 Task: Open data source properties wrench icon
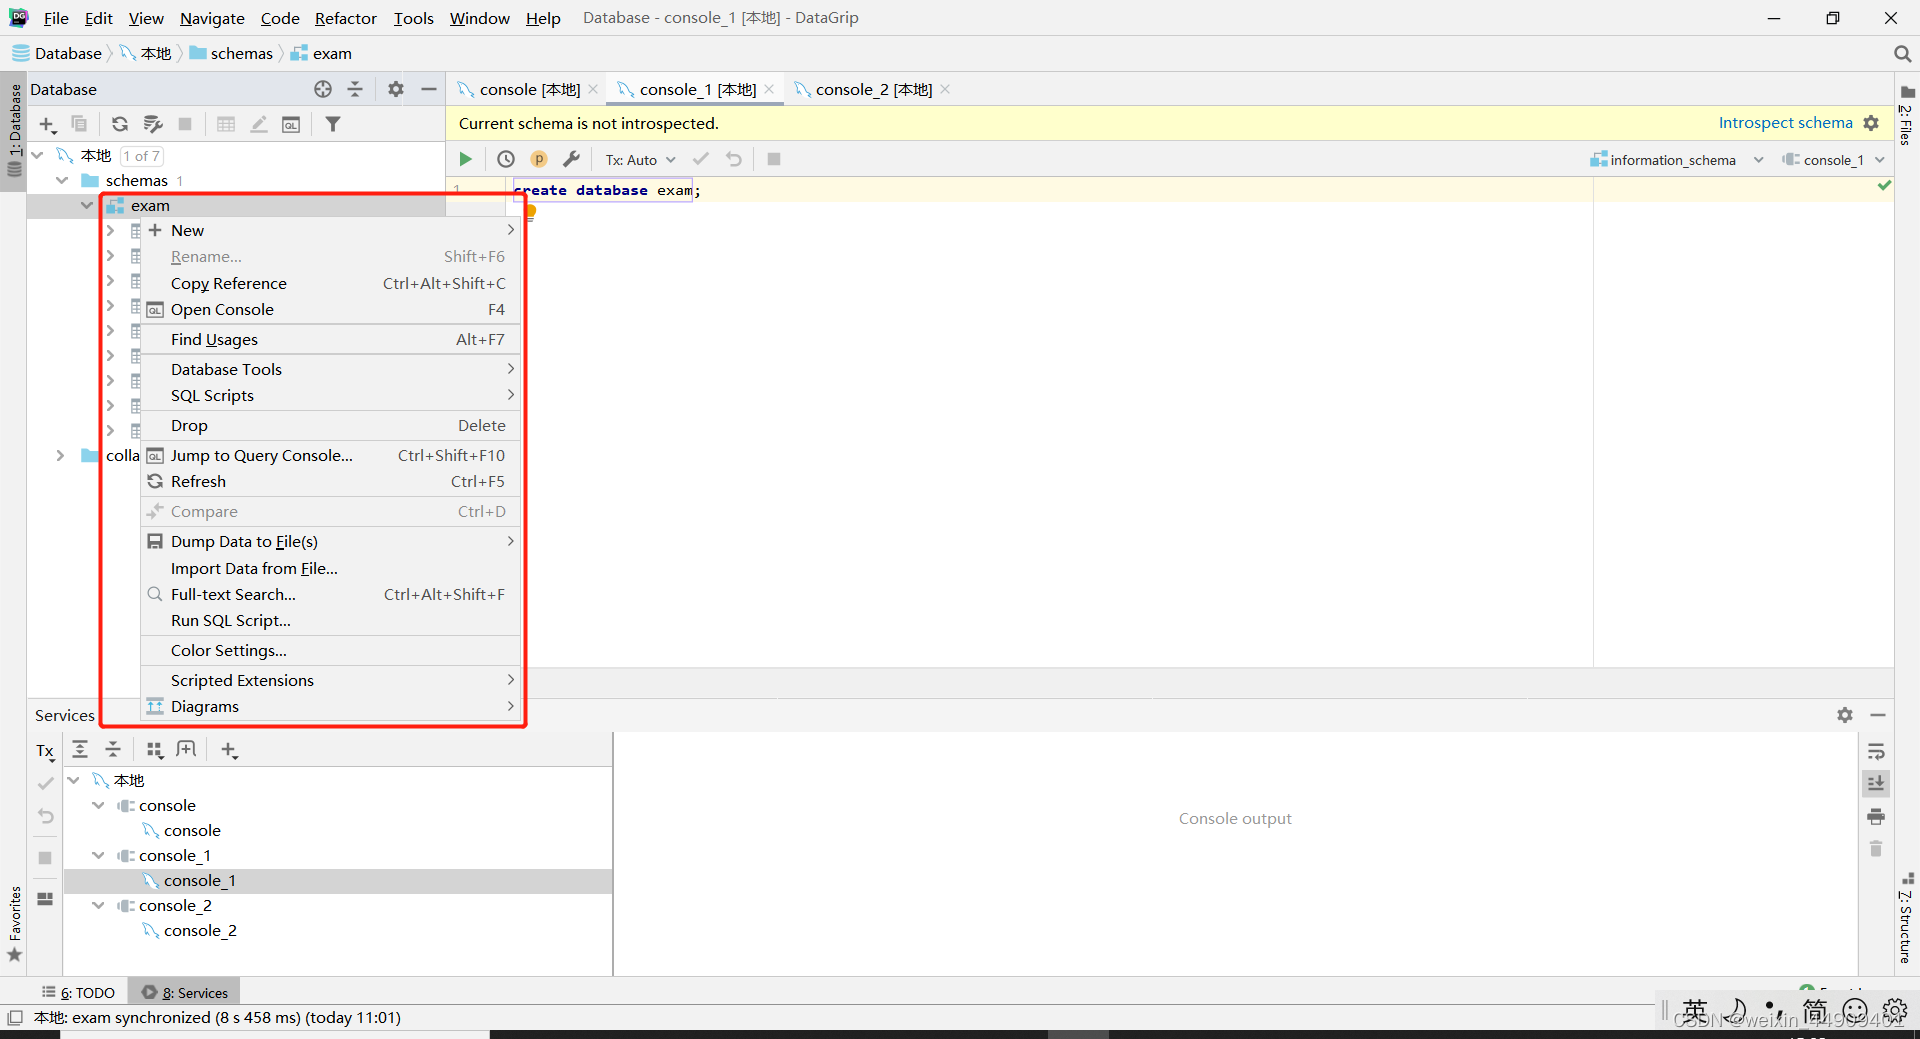[x=573, y=159]
